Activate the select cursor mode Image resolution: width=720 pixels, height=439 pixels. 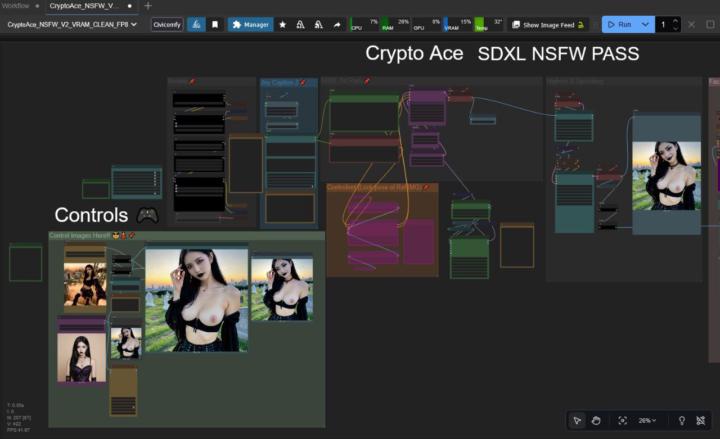point(577,420)
